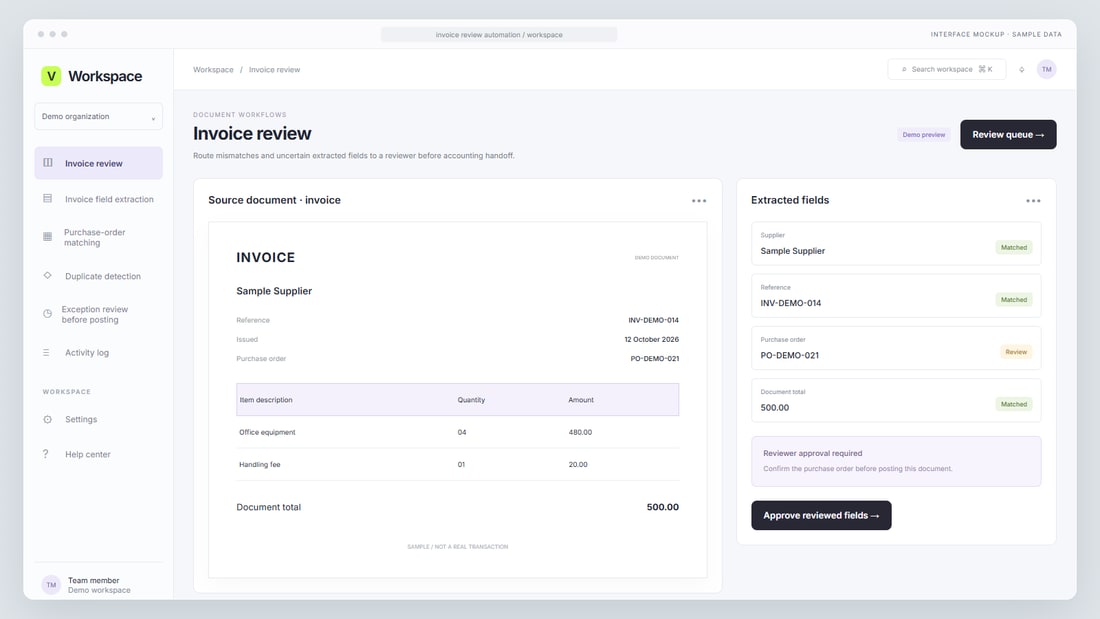Click the Duplicate detection diamond icon
This screenshot has width=1100, height=619.
click(x=48, y=276)
